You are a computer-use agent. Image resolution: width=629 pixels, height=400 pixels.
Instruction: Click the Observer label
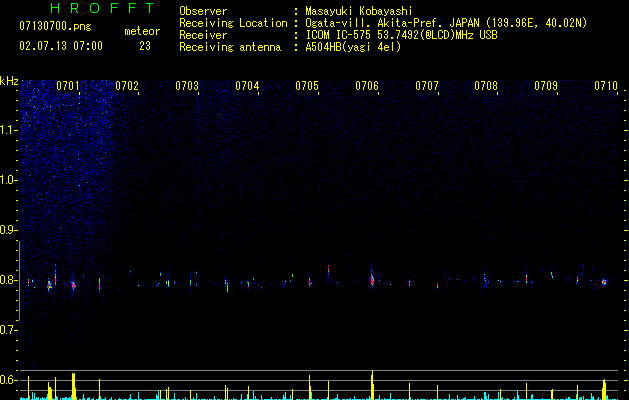[203, 11]
